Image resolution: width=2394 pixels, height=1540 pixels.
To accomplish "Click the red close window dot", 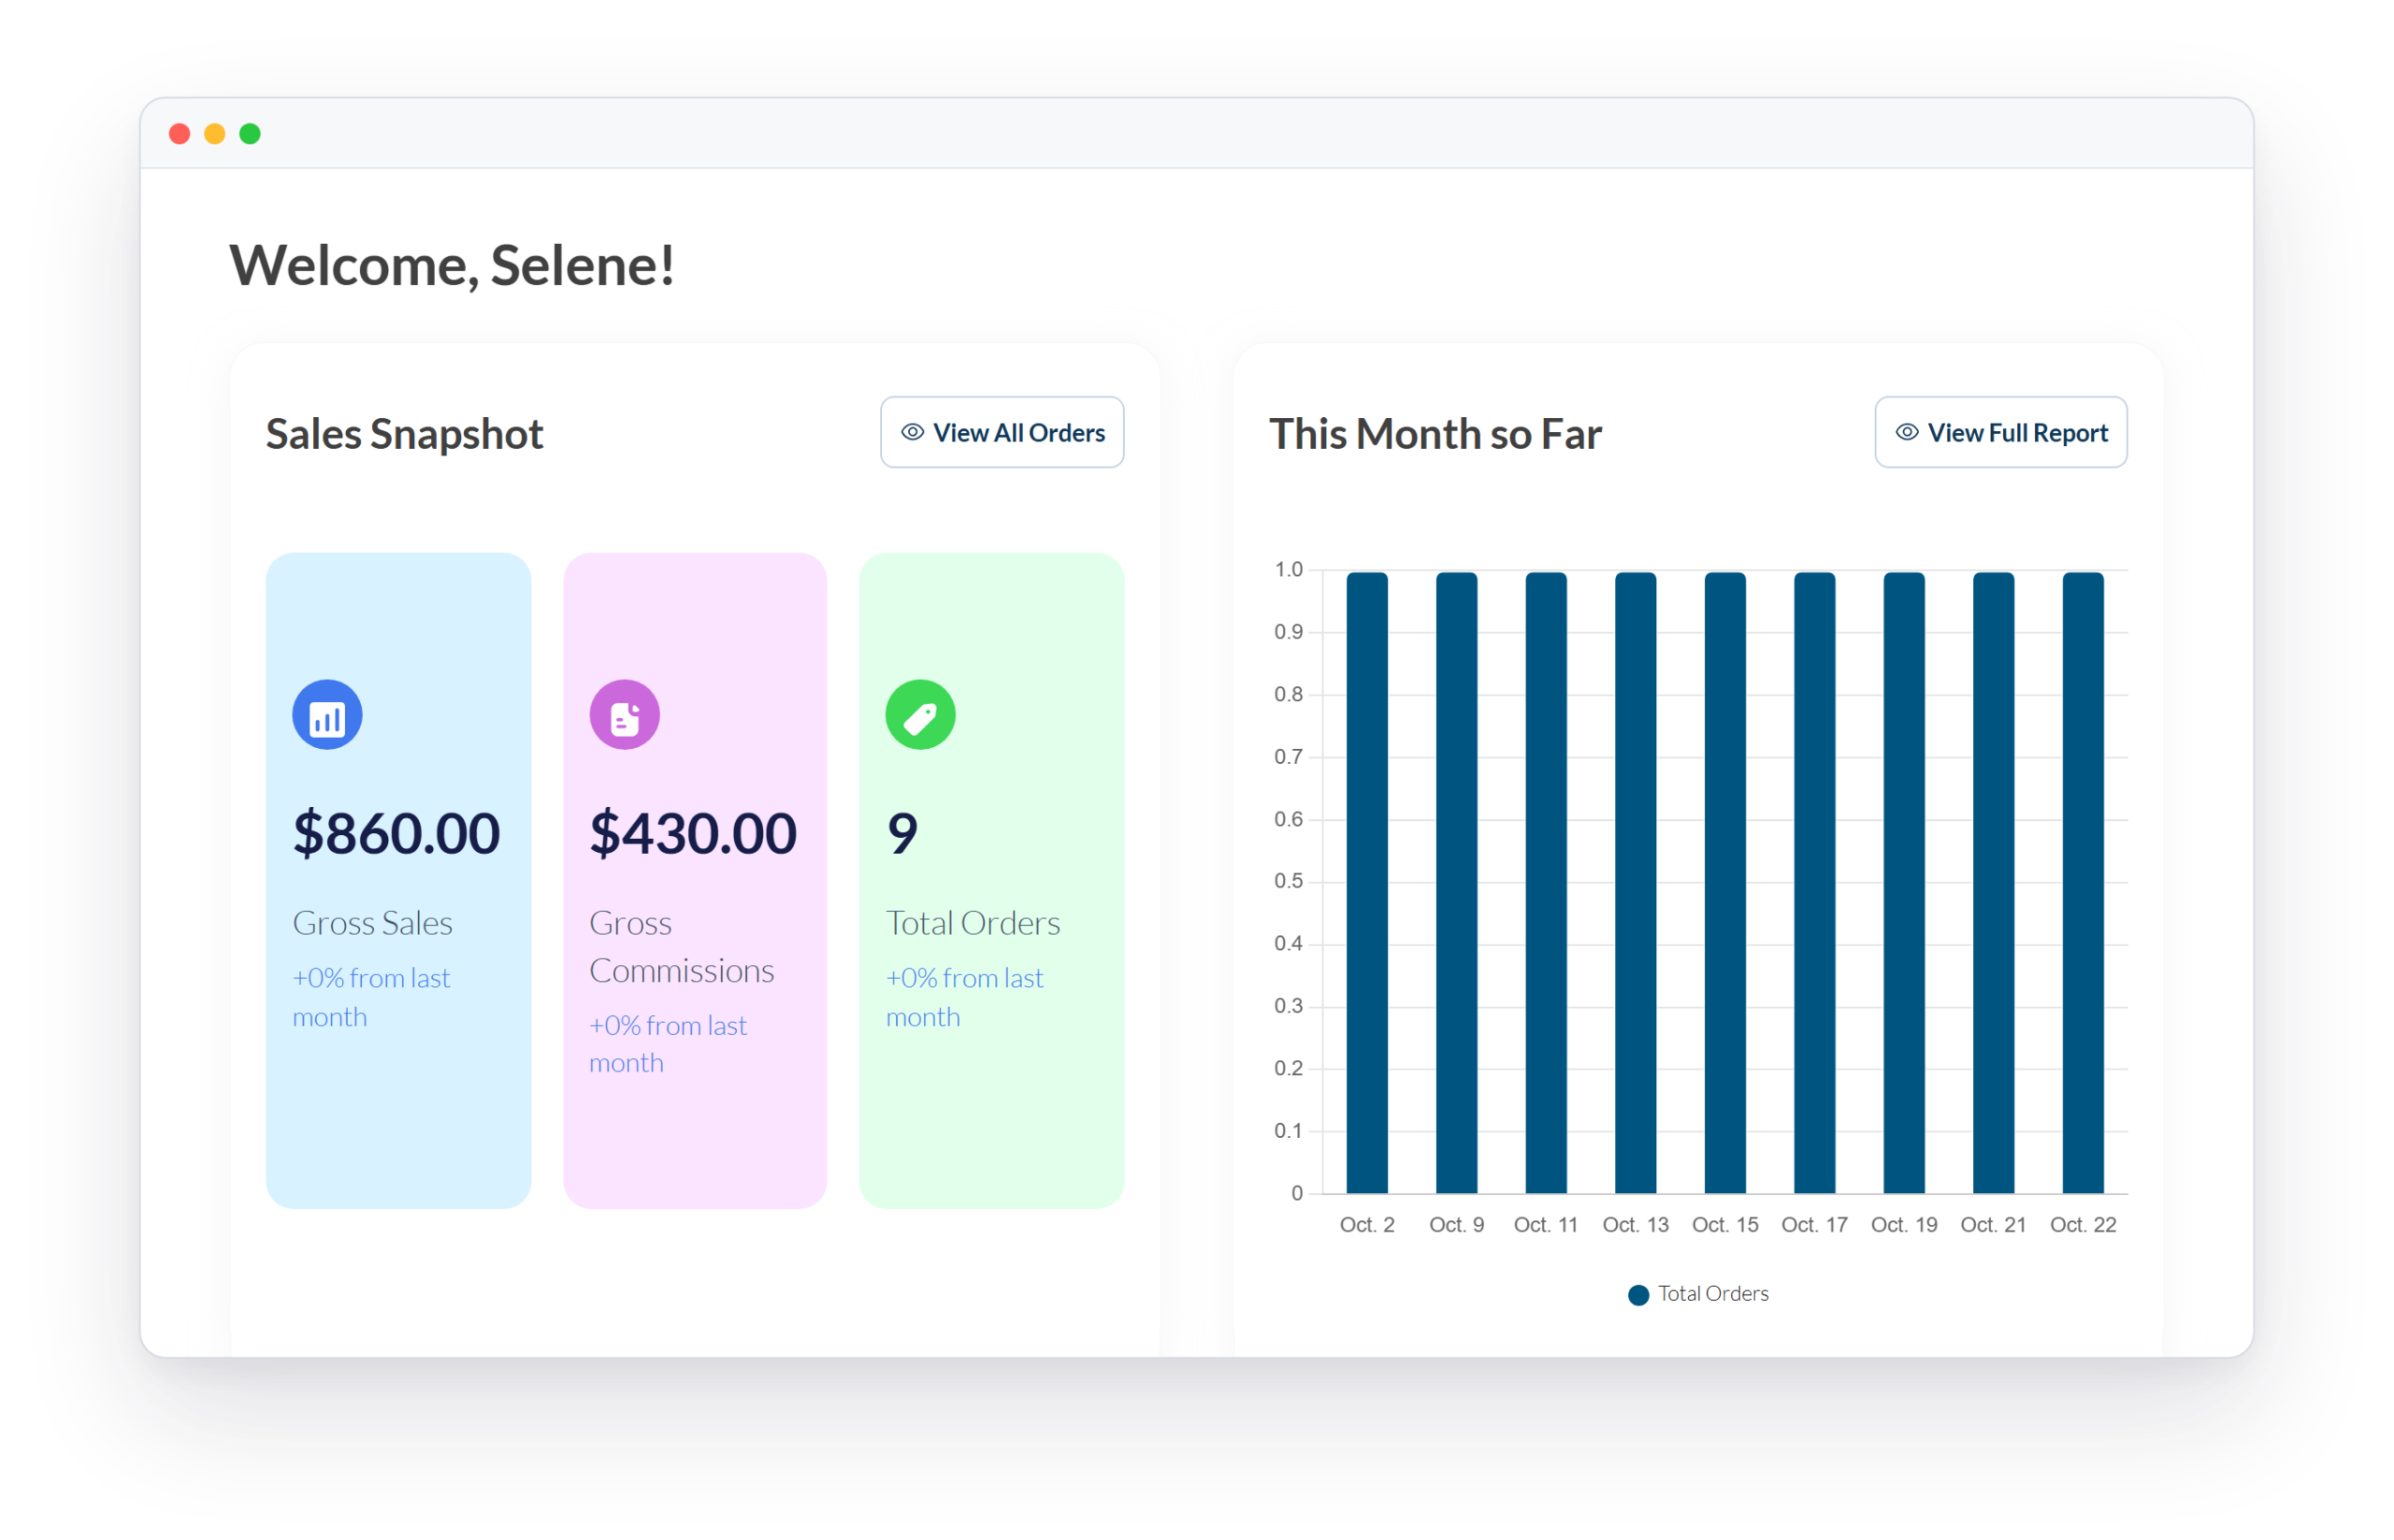I will [180, 134].
